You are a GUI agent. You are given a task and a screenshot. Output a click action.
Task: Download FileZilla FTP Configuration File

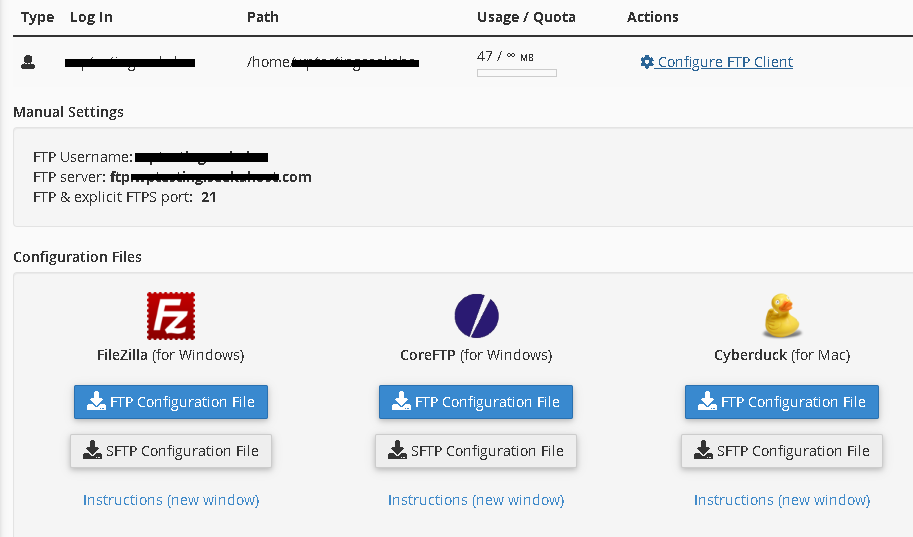point(171,402)
